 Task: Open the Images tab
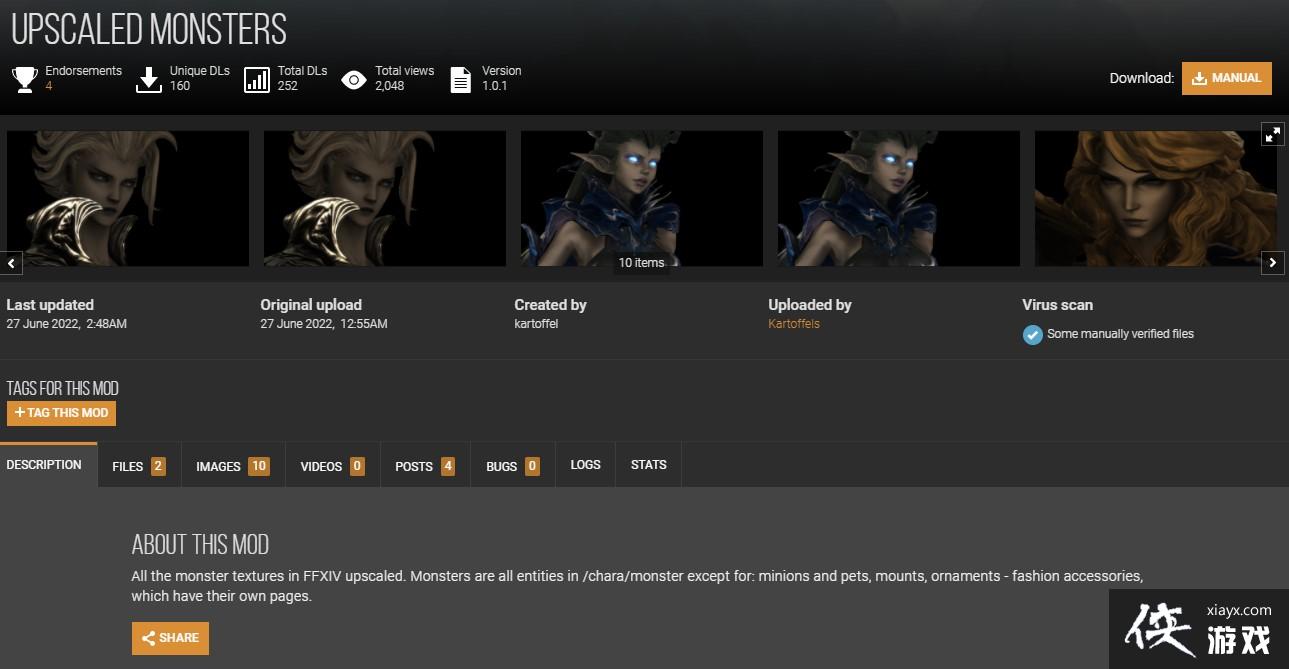point(232,466)
